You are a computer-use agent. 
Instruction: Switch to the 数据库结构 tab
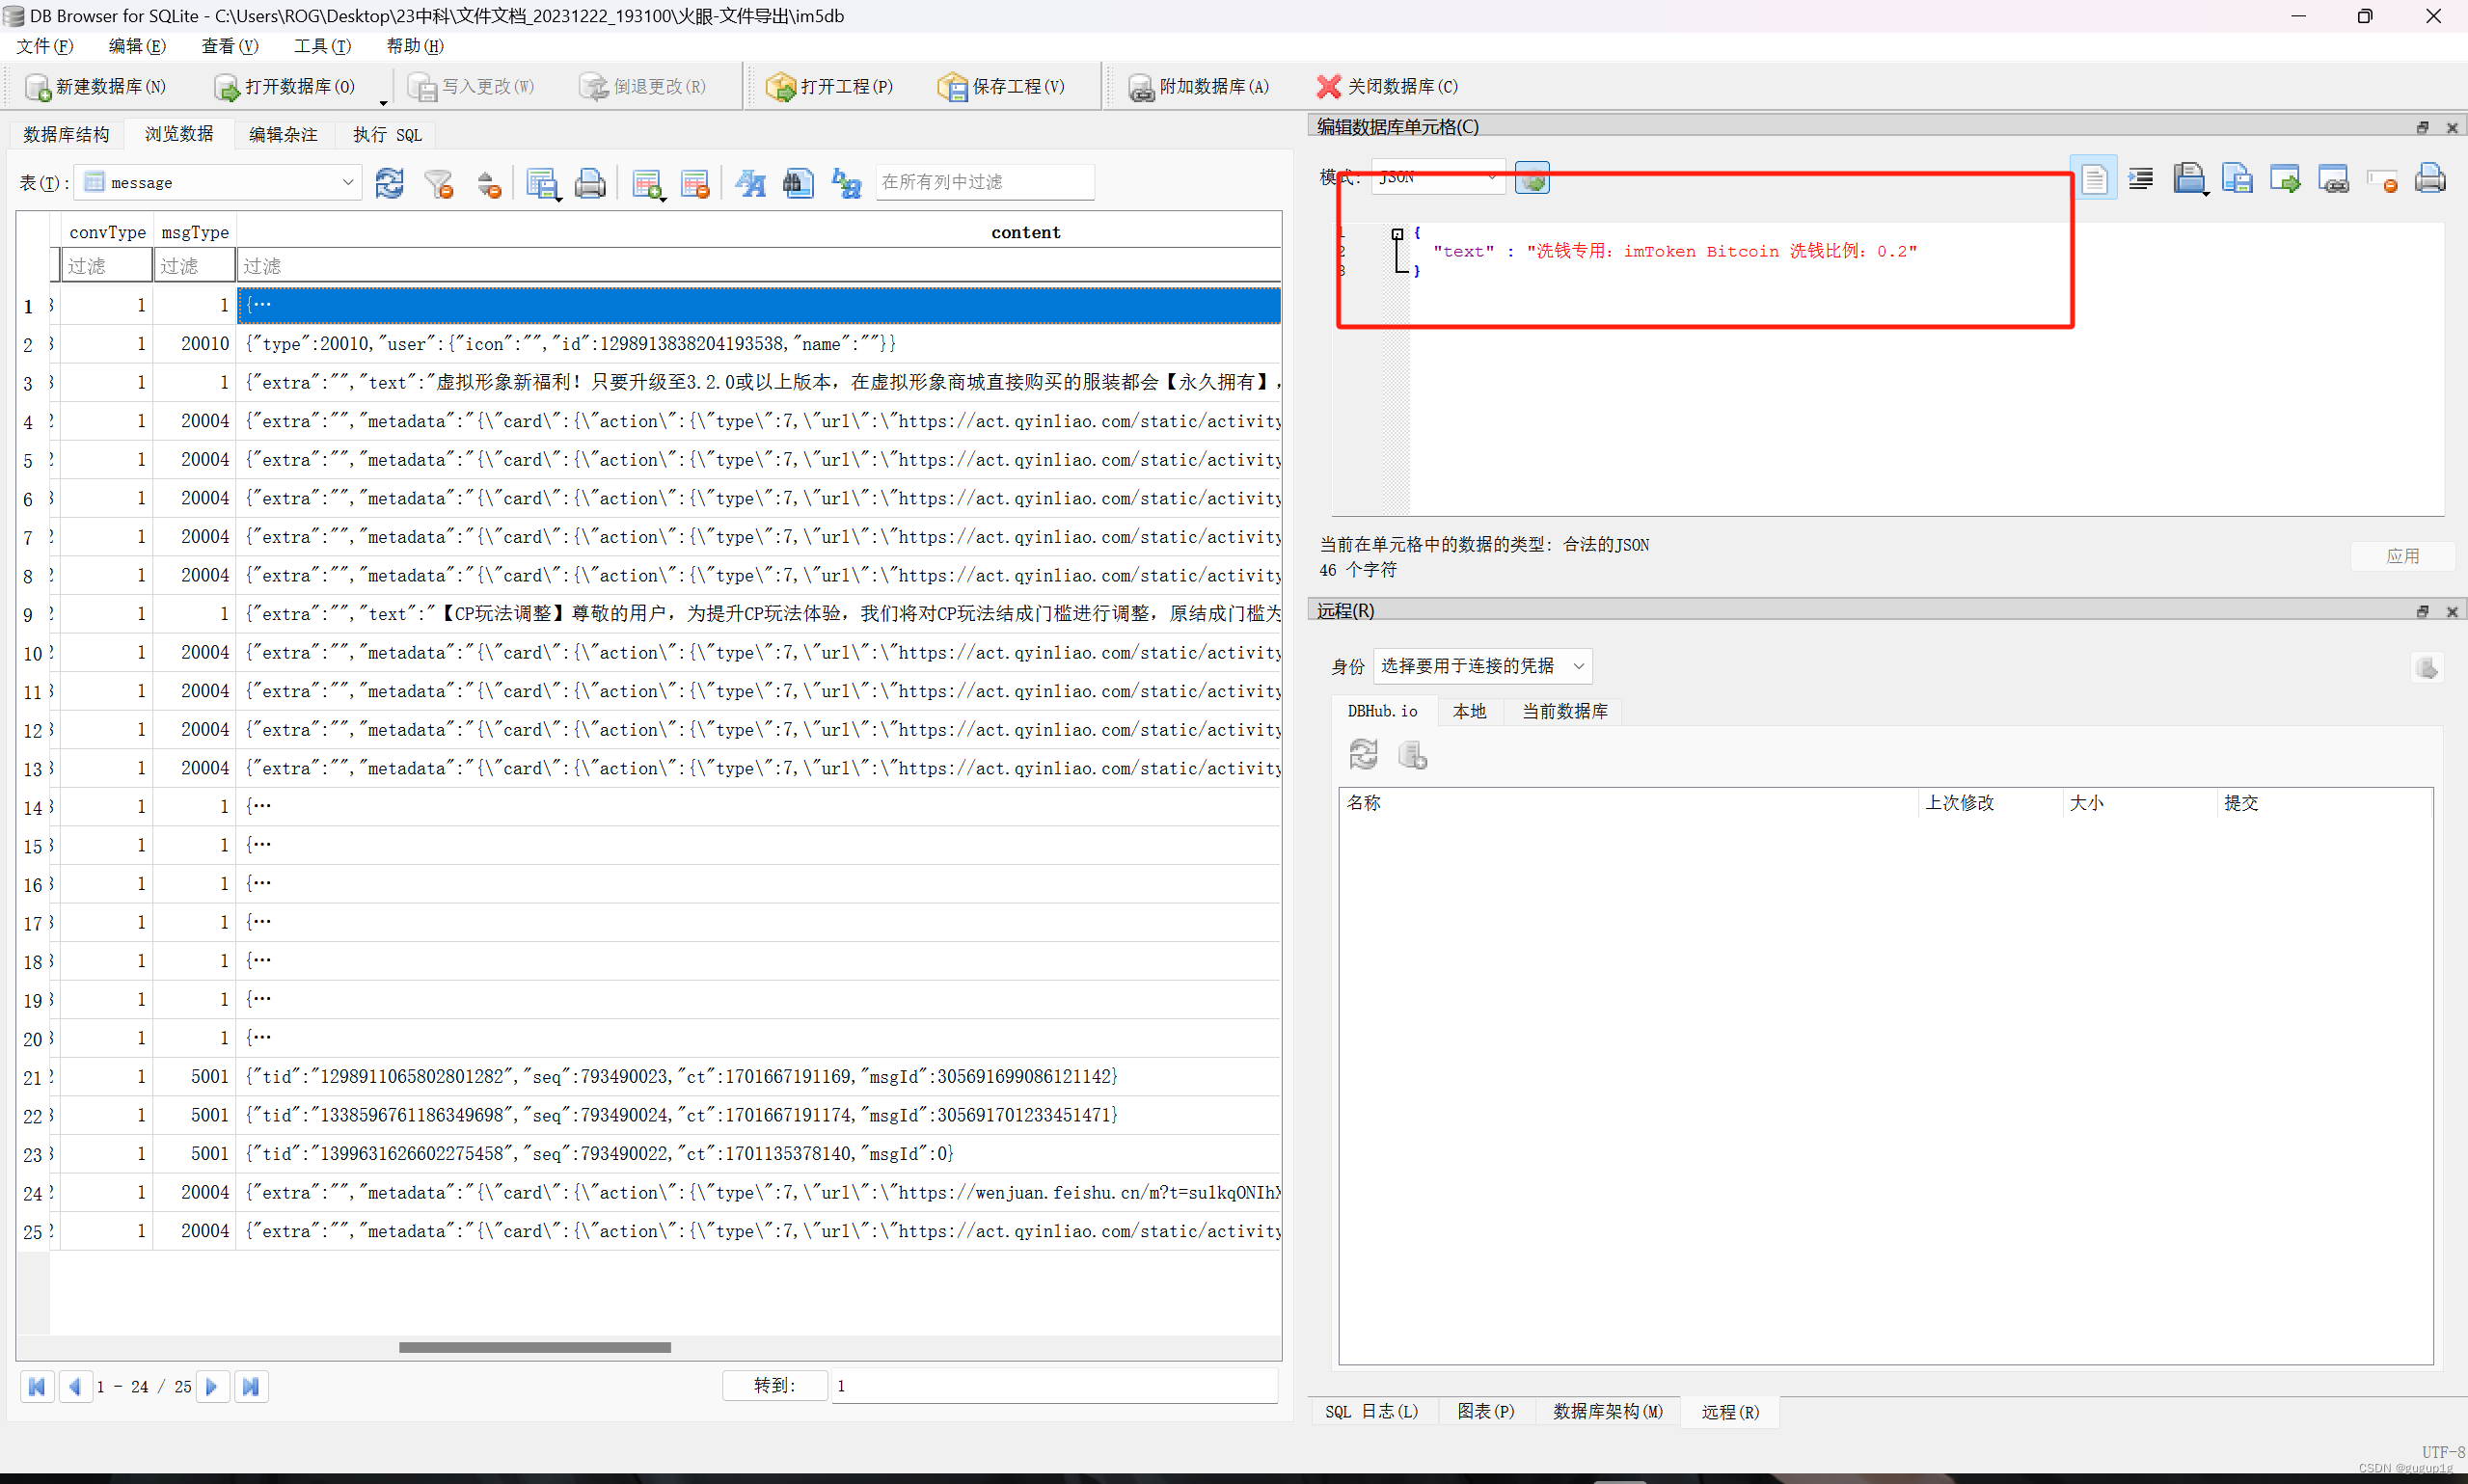click(66, 134)
